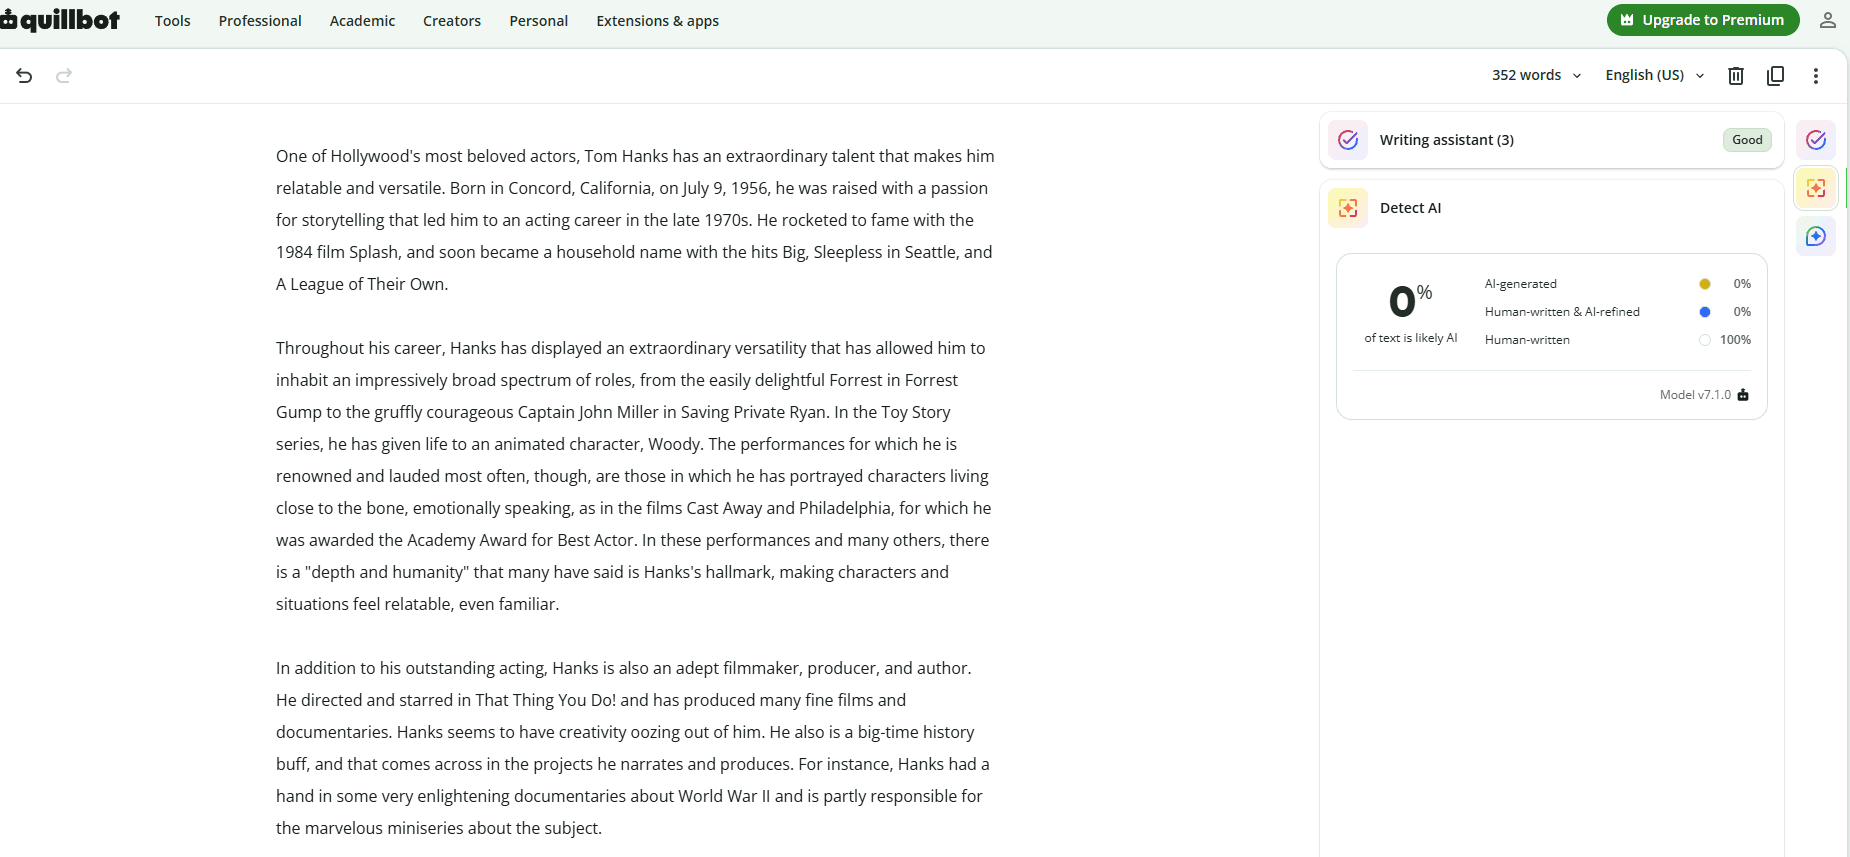This screenshot has width=1850, height=857.
Task: Click the robot icon beside model version
Action: click(x=1743, y=395)
